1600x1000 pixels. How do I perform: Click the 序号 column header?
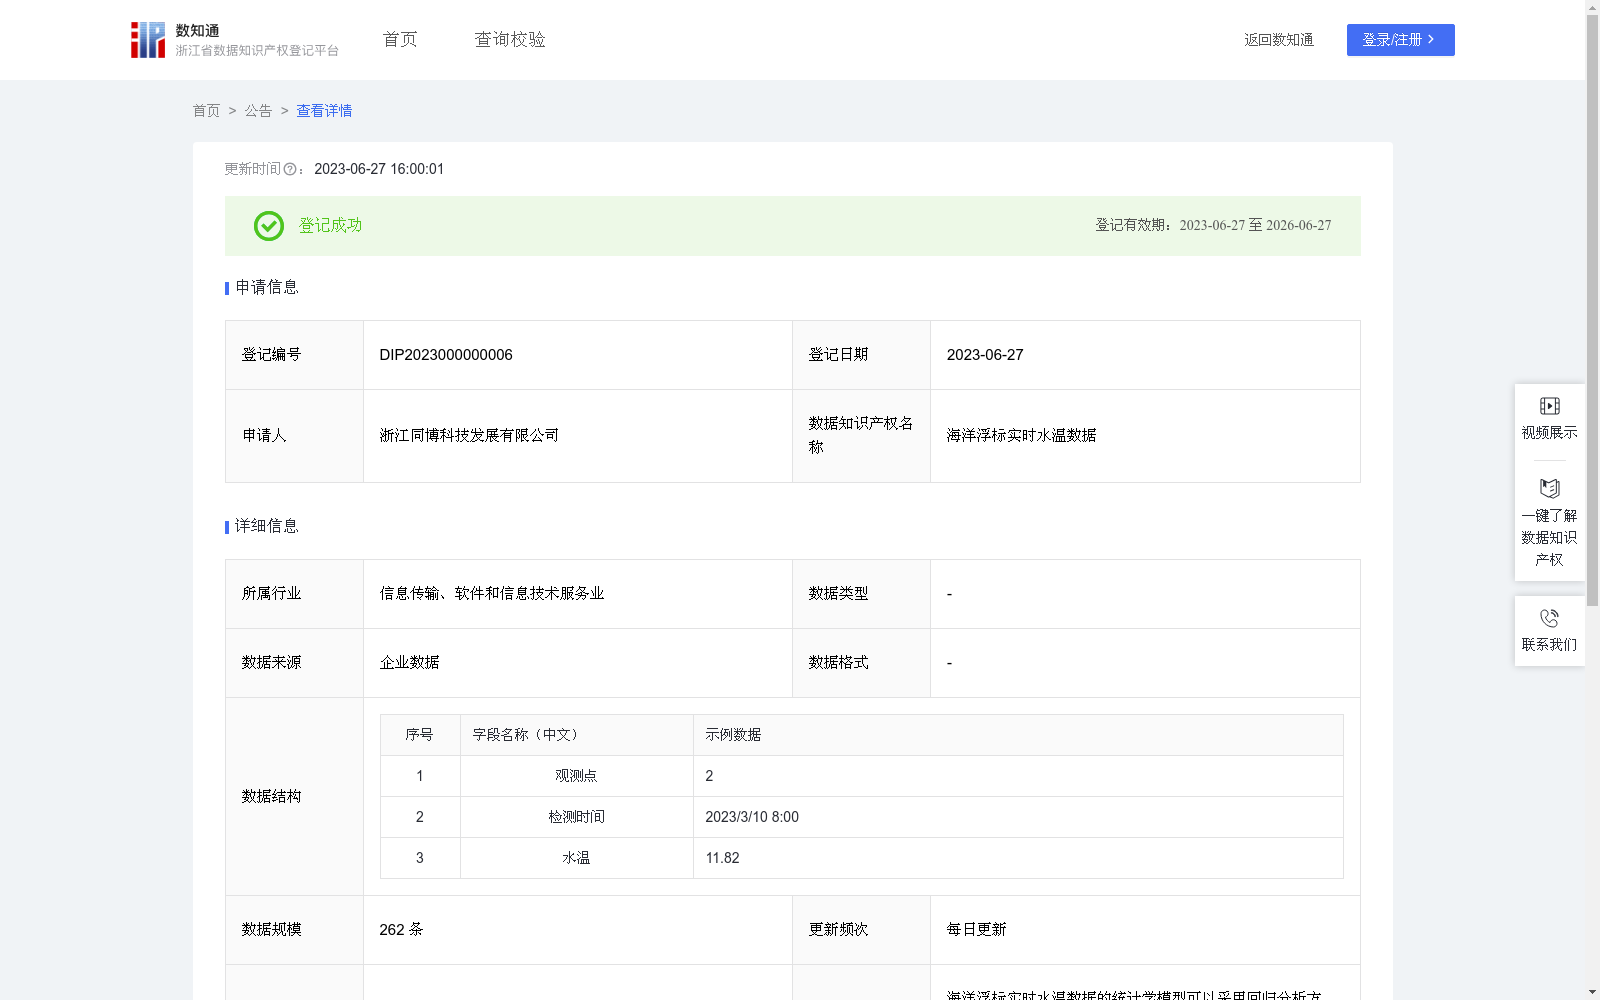(x=419, y=735)
